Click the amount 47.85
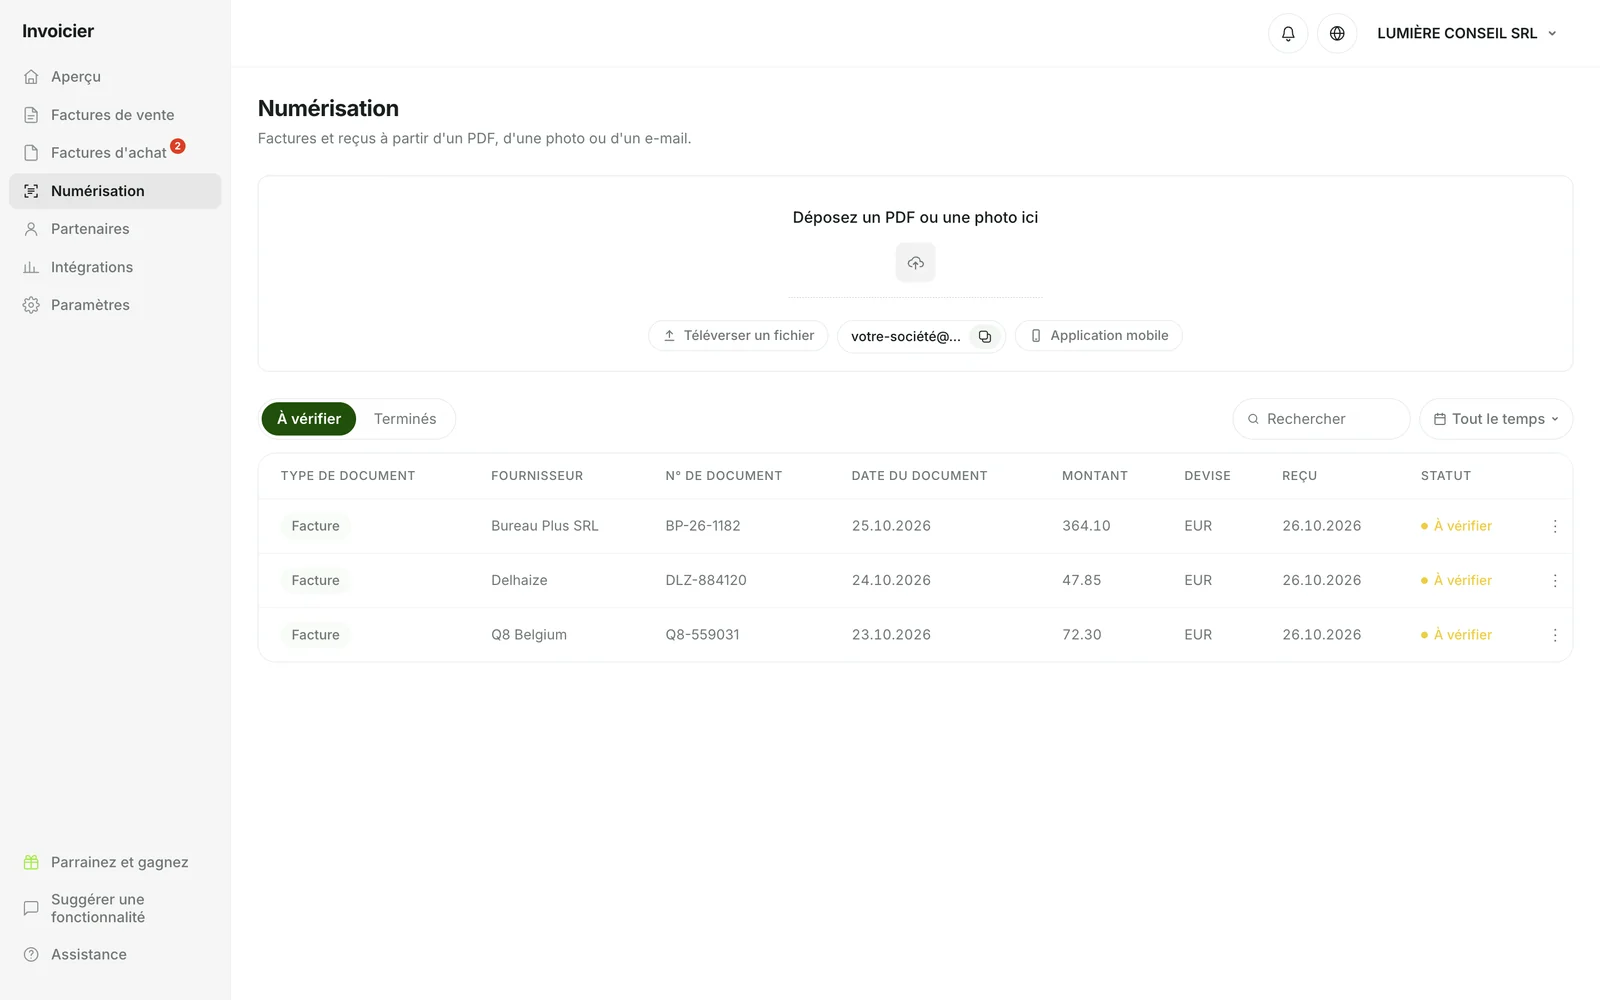 (x=1081, y=581)
